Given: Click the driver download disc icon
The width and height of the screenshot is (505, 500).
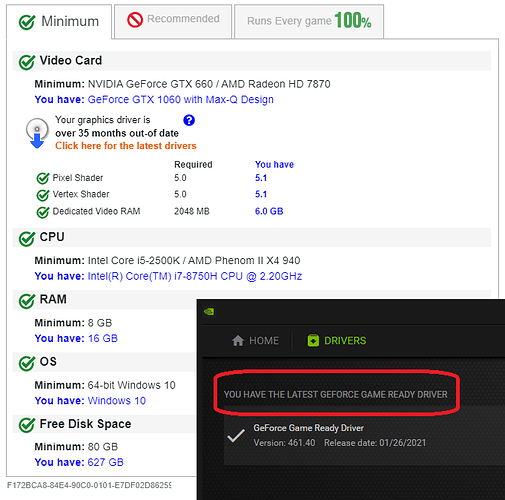Looking at the screenshot, I should coord(37,133).
